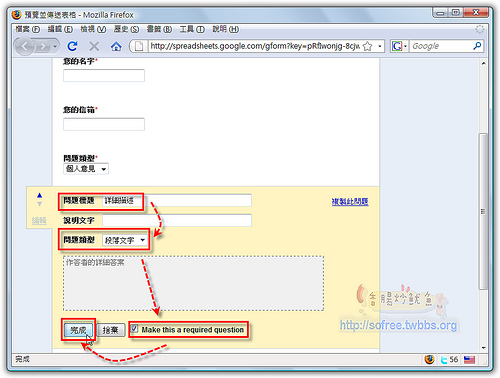Image resolution: width=500 pixels, height=378 pixels.
Task: Click the Firefox logo in the title bar
Action: [16, 15]
